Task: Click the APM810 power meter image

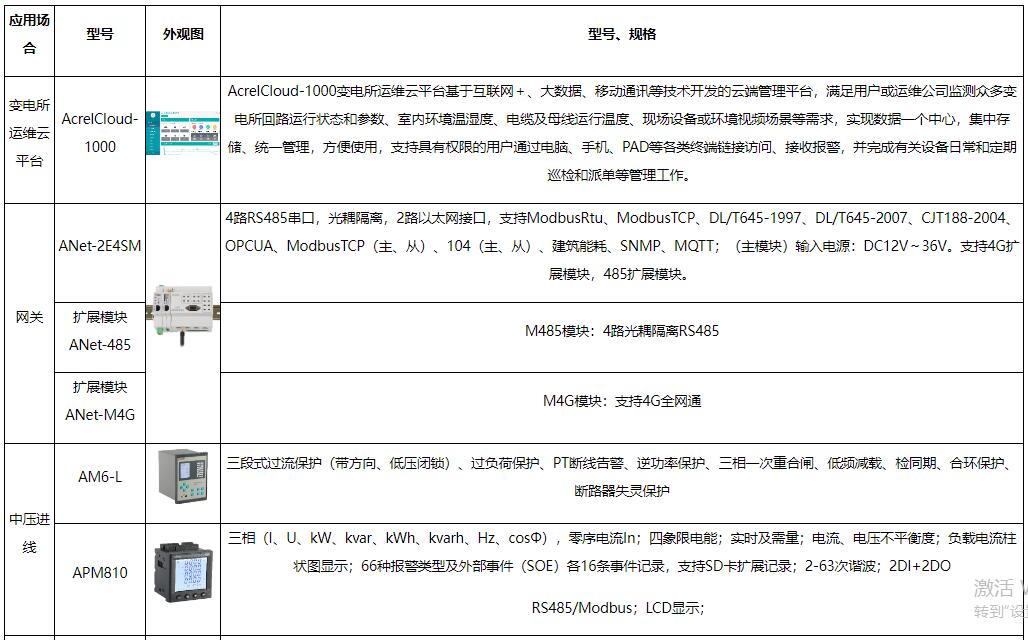Action: (183, 572)
